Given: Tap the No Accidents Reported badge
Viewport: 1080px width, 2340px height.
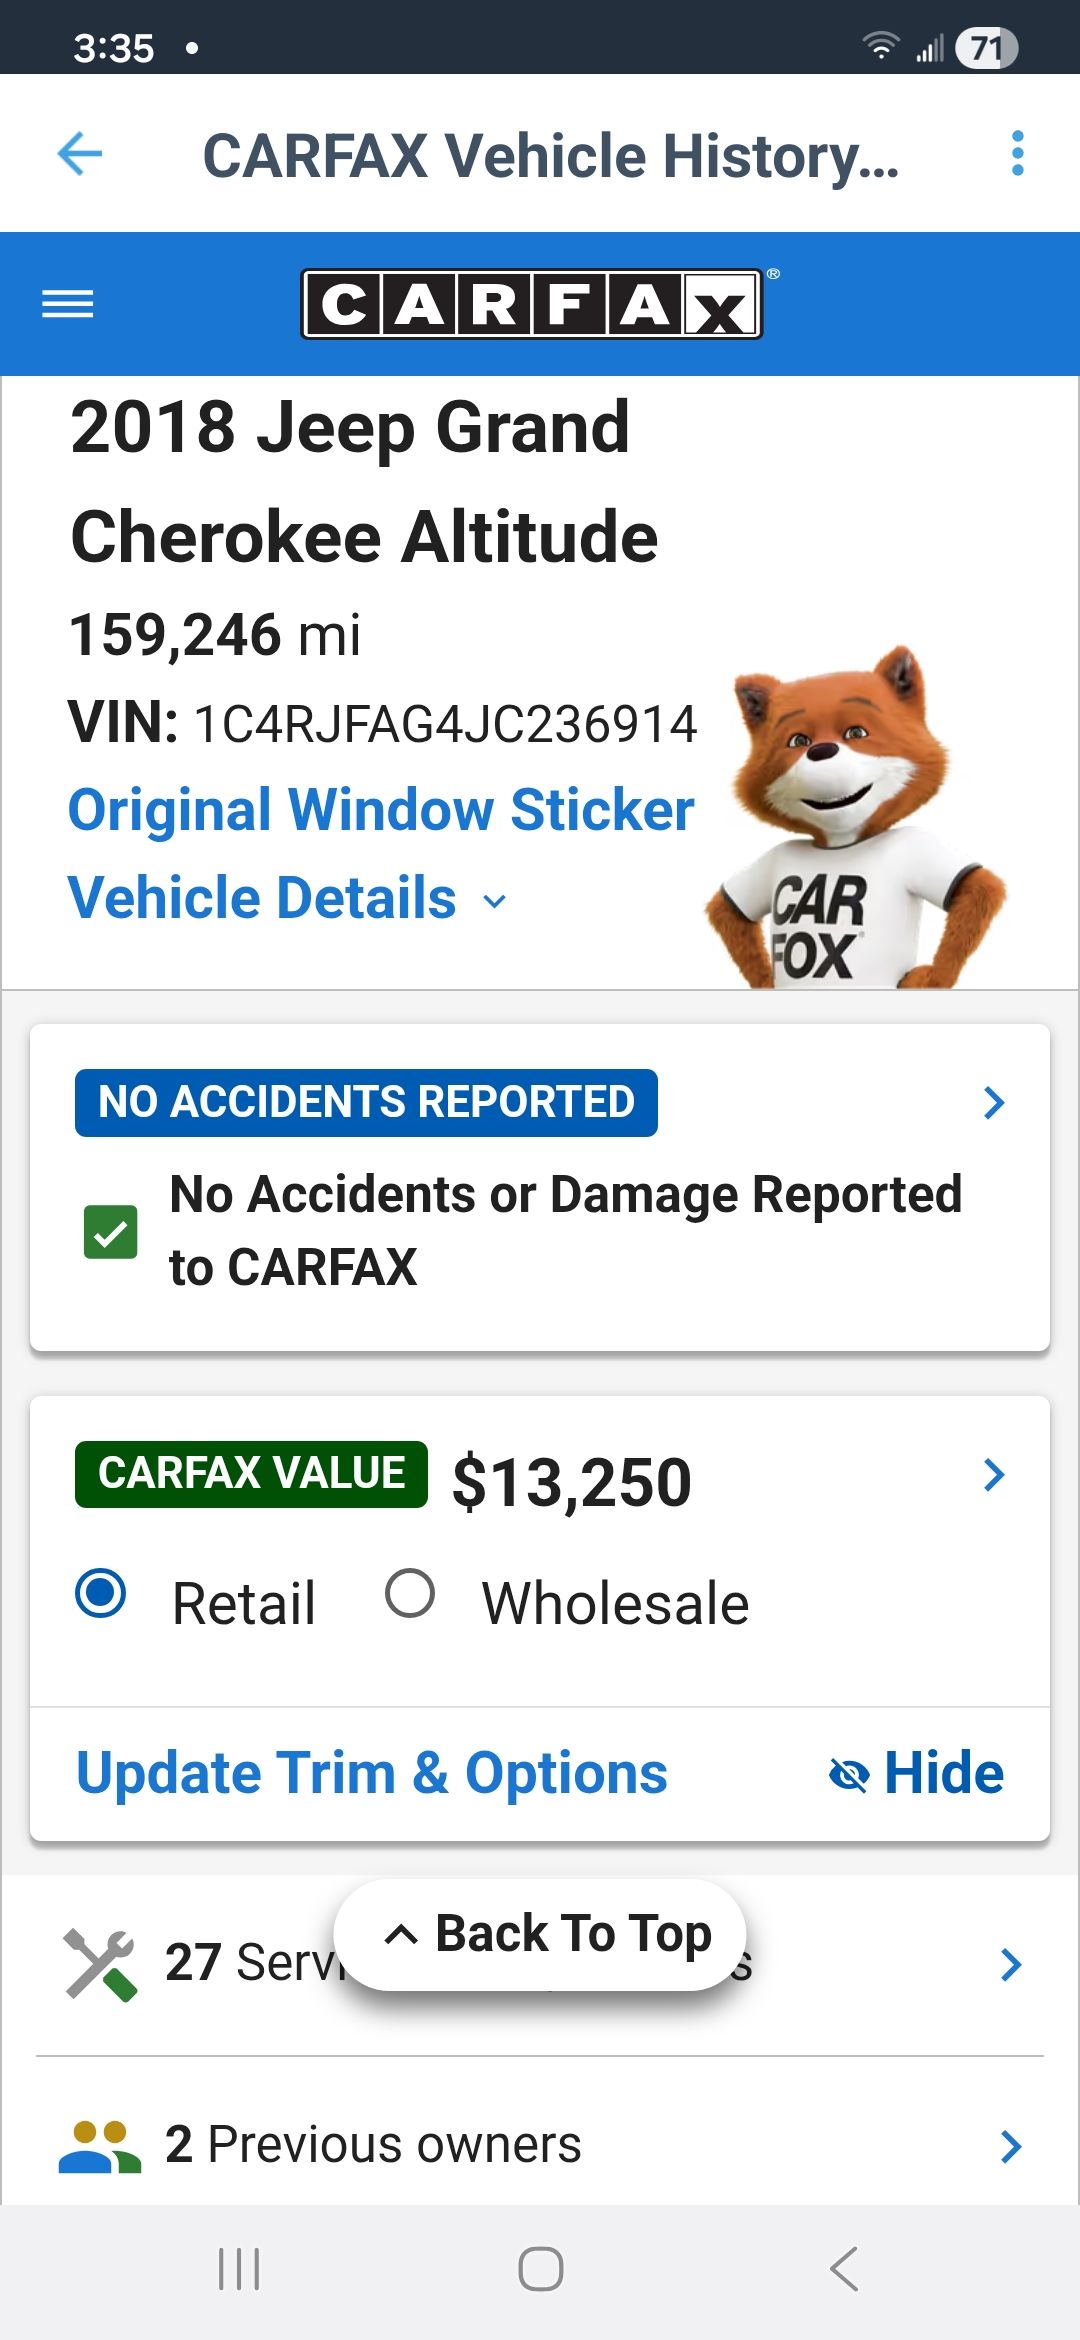Looking at the screenshot, I should (x=366, y=1102).
